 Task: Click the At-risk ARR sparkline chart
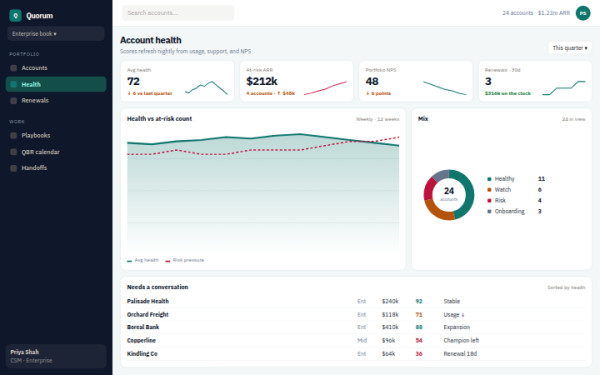(325, 88)
